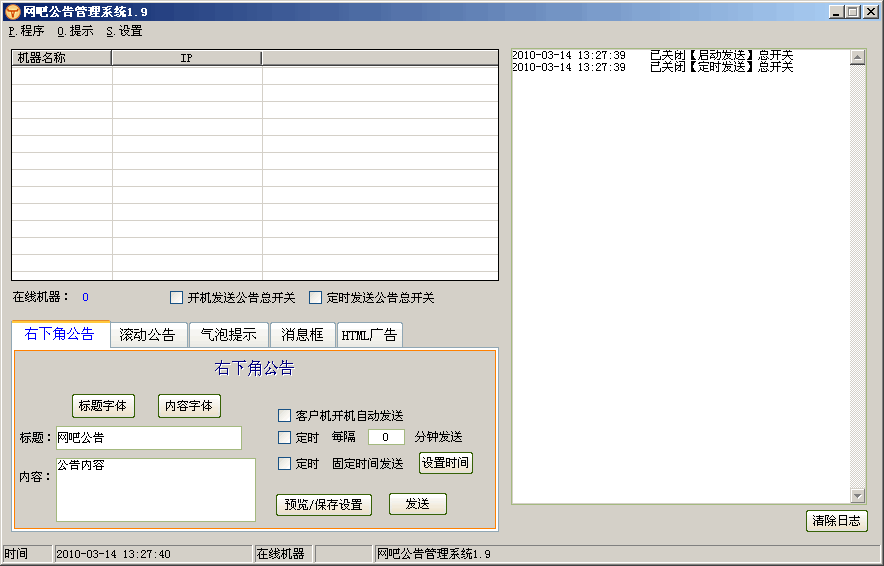884x566 pixels.
Task: Open the S.设置 menu
Action: [x=124, y=31]
